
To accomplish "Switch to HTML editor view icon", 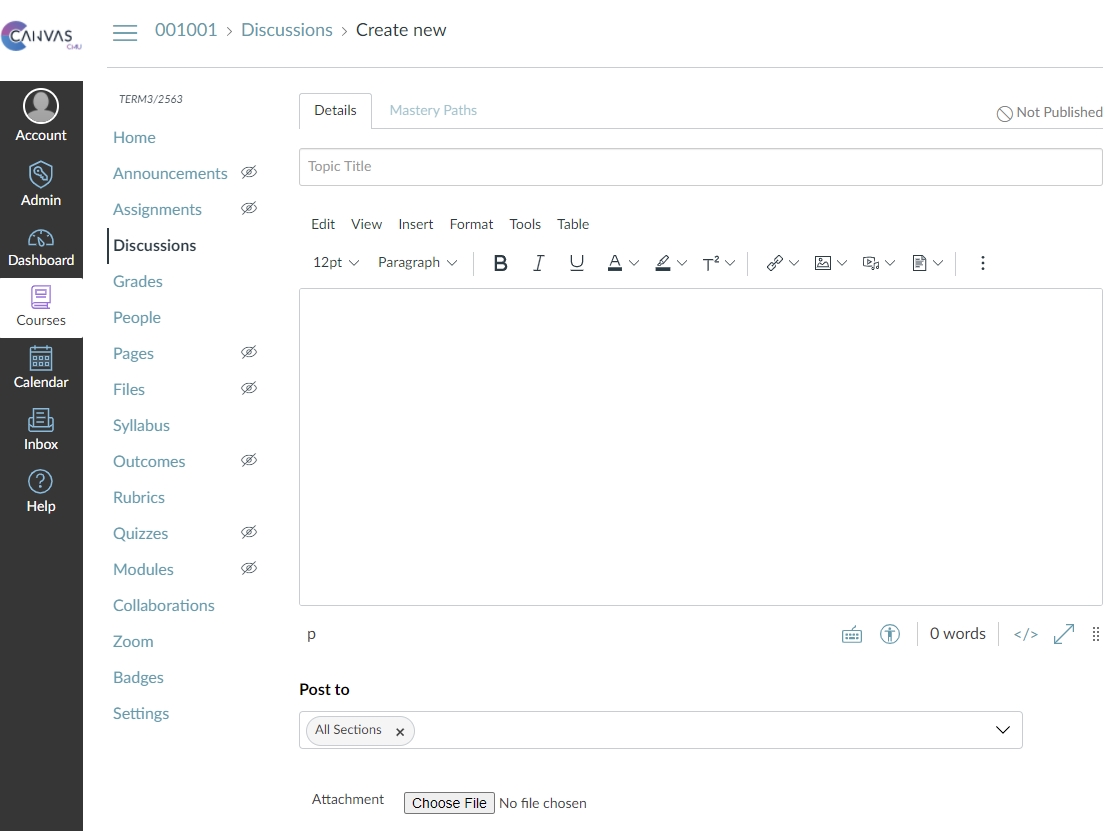I will 1025,634.
